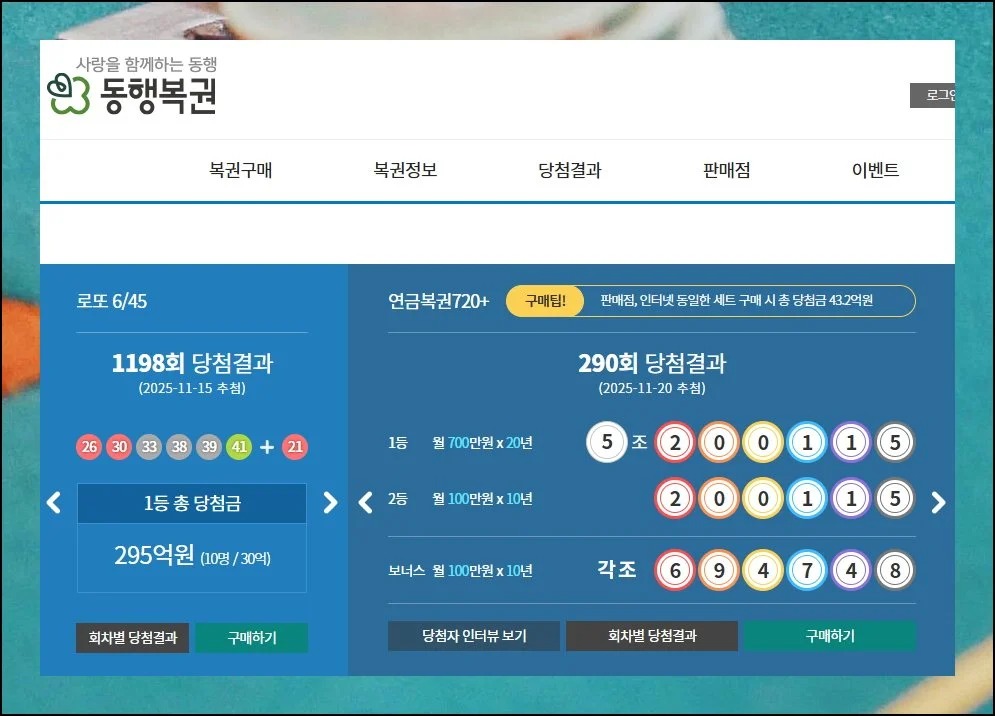
Task: Click the red lotto ball 26
Action: [x=89, y=447]
